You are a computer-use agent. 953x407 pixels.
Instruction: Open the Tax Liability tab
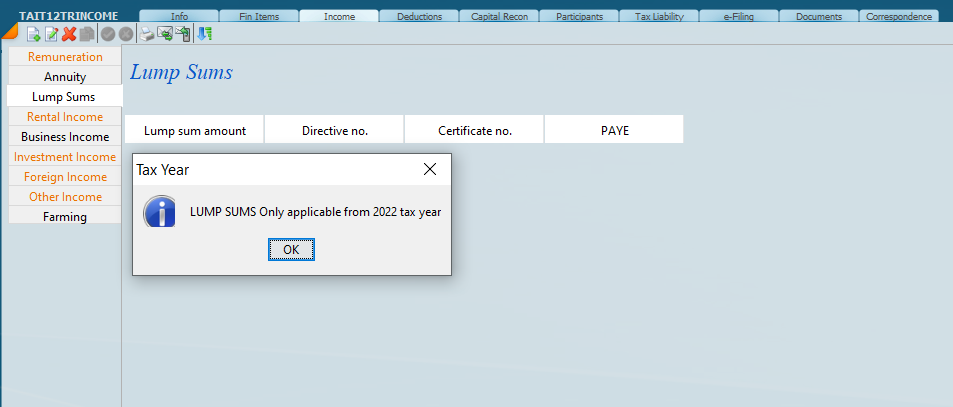(x=658, y=16)
